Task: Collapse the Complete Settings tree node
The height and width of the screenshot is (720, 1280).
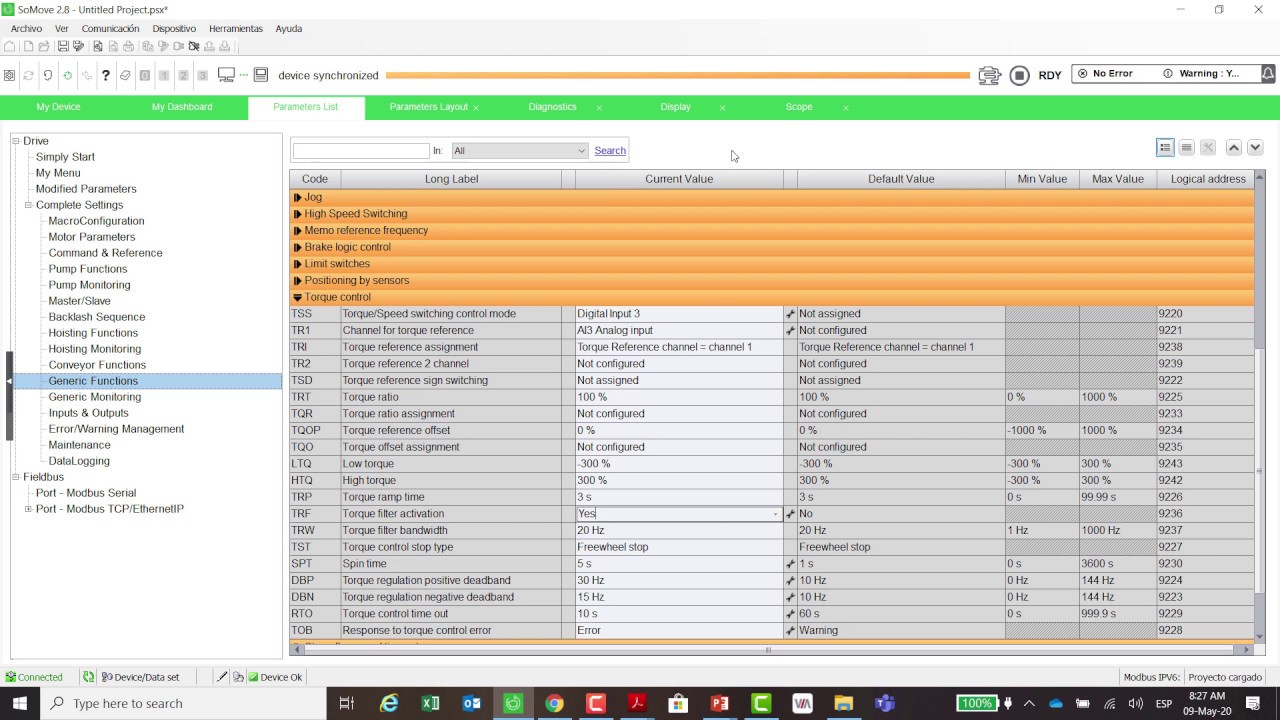Action: coord(29,205)
